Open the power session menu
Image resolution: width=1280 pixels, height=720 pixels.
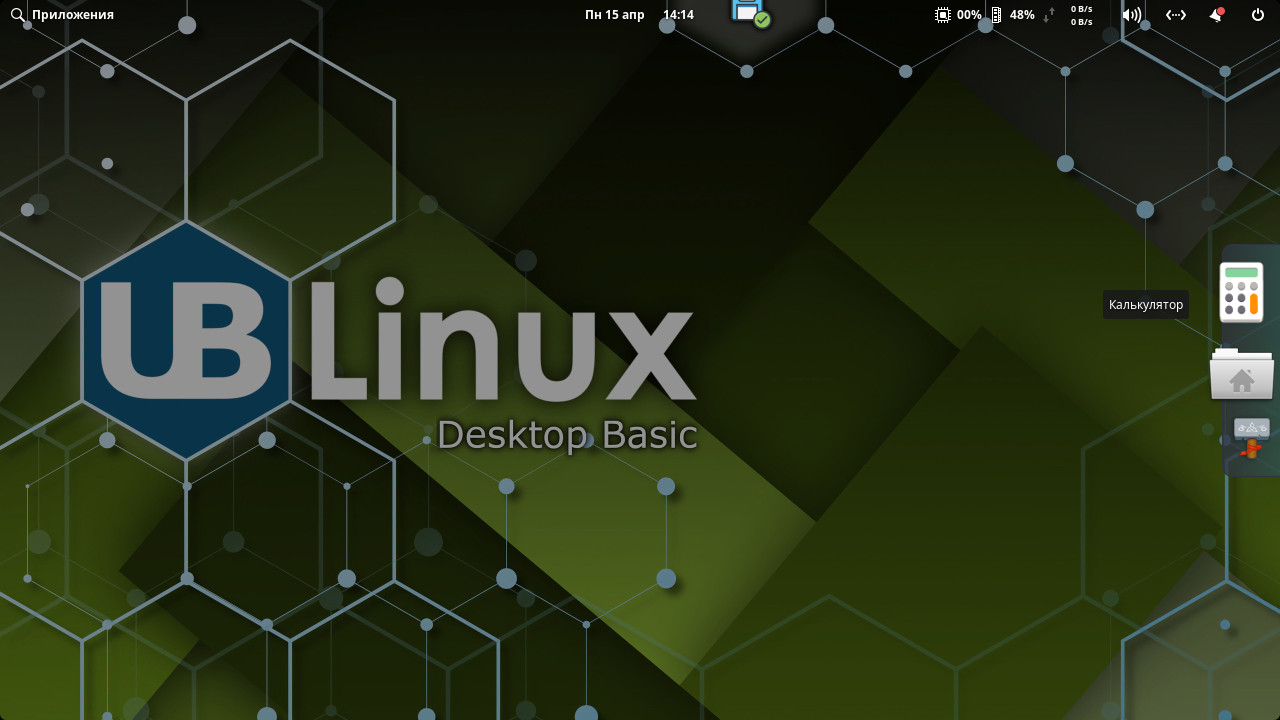[1258, 15]
